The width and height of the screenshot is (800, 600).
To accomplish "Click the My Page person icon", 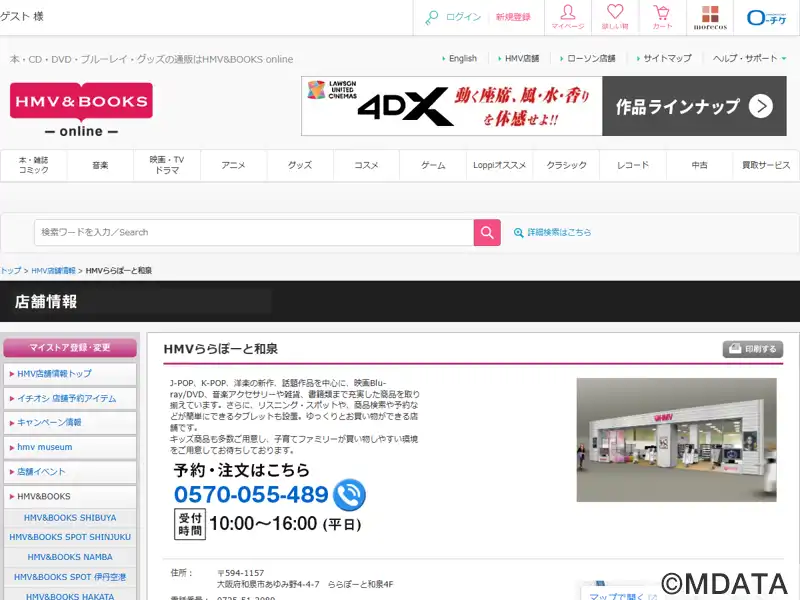I will [567, 16].
